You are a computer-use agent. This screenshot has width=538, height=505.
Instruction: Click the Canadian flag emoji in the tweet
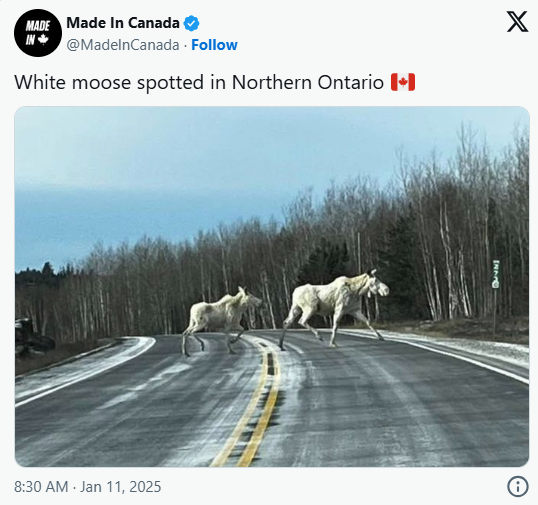pyautogui.click(x=403, y=82)
